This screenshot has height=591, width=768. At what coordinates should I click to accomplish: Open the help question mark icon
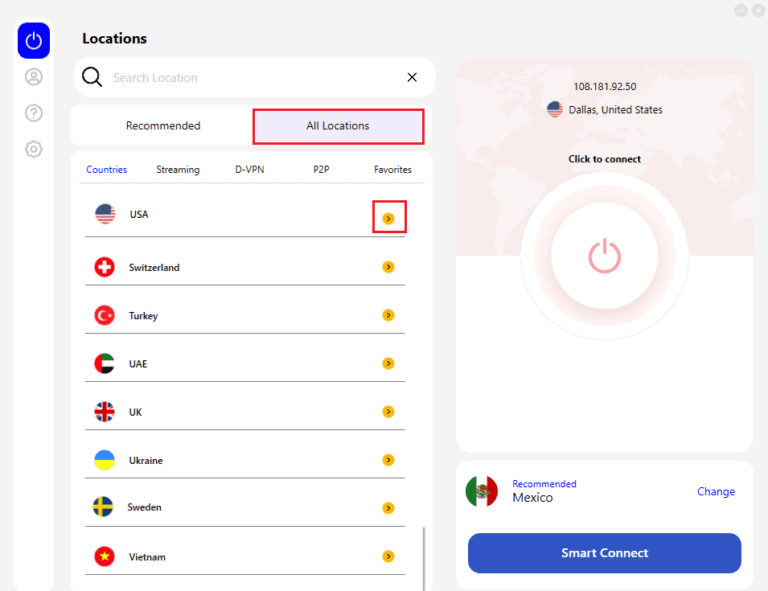click(34, 113)
